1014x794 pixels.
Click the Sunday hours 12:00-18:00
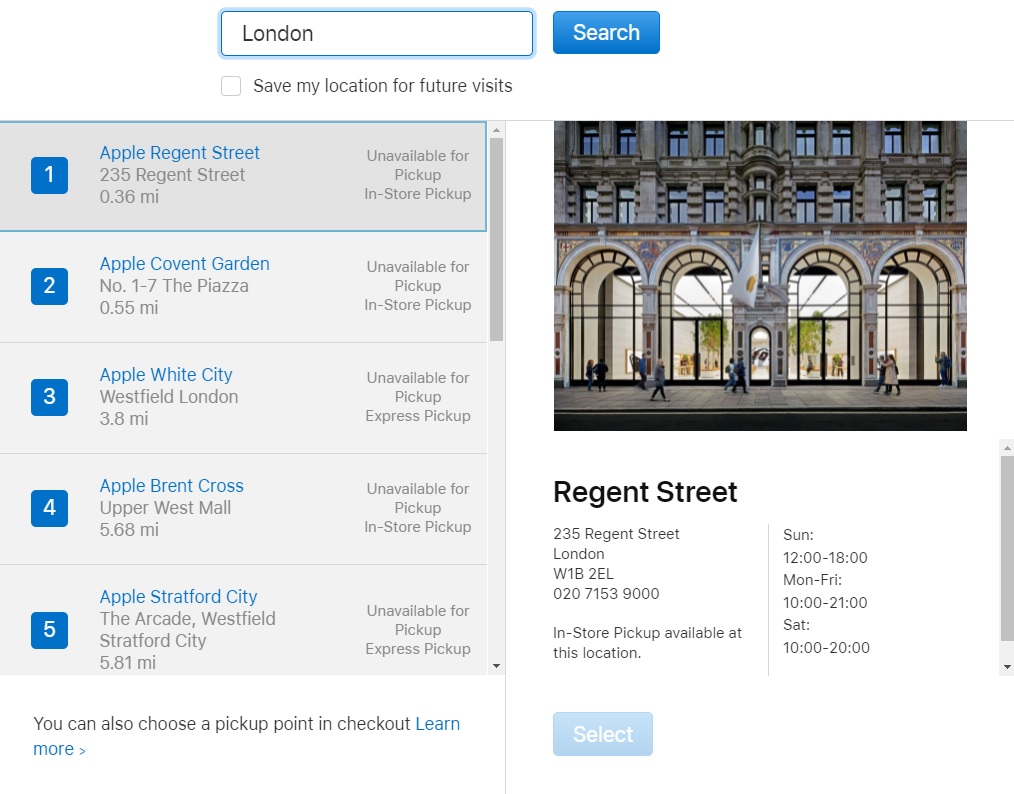pyautogui.click(x=825, y=557)
